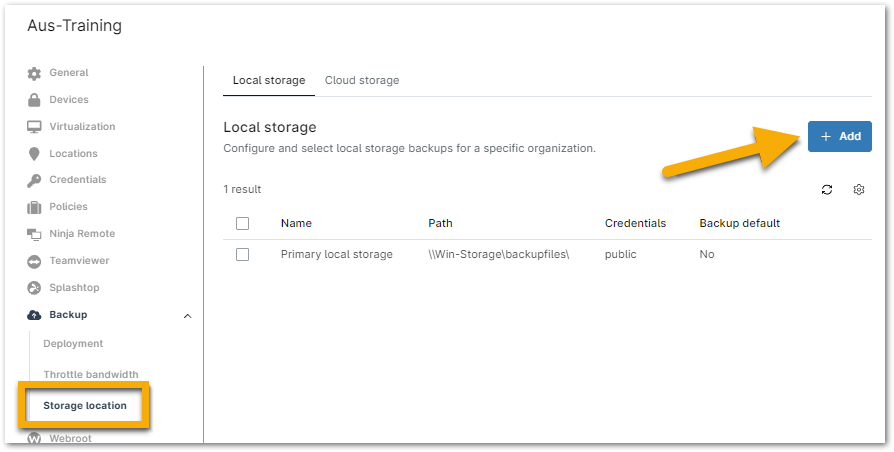This screenshot has width=894, height=452.
Task: Click the Policies briefcase icon
Action: click(x=34, y=207)
